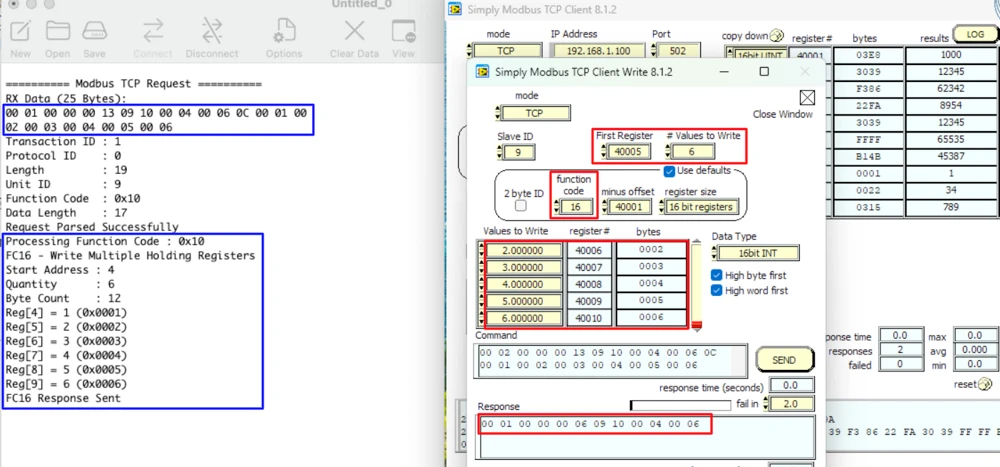Click the Disconnect toolbar icon
This screenshot has height=467, width=1000.
pos(212,31)
